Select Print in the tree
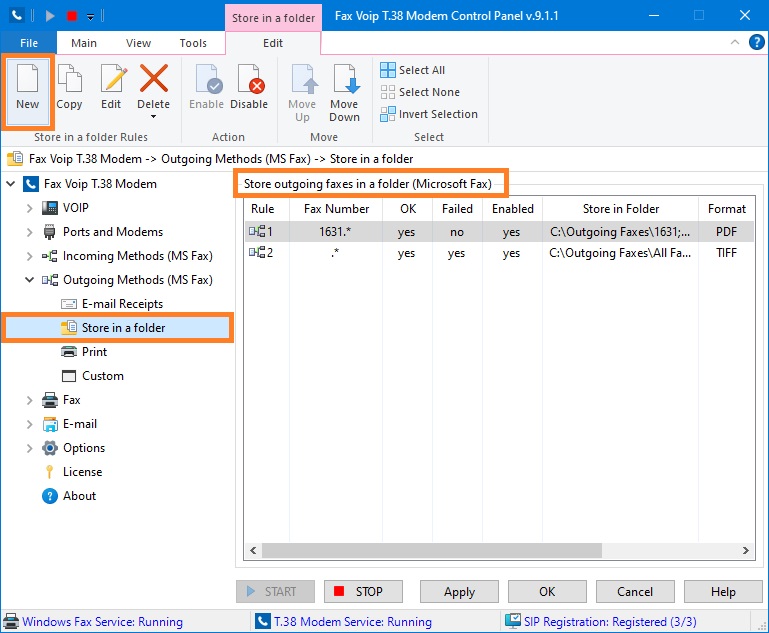Viewport: 769px width, 633px height. [94, 352]
